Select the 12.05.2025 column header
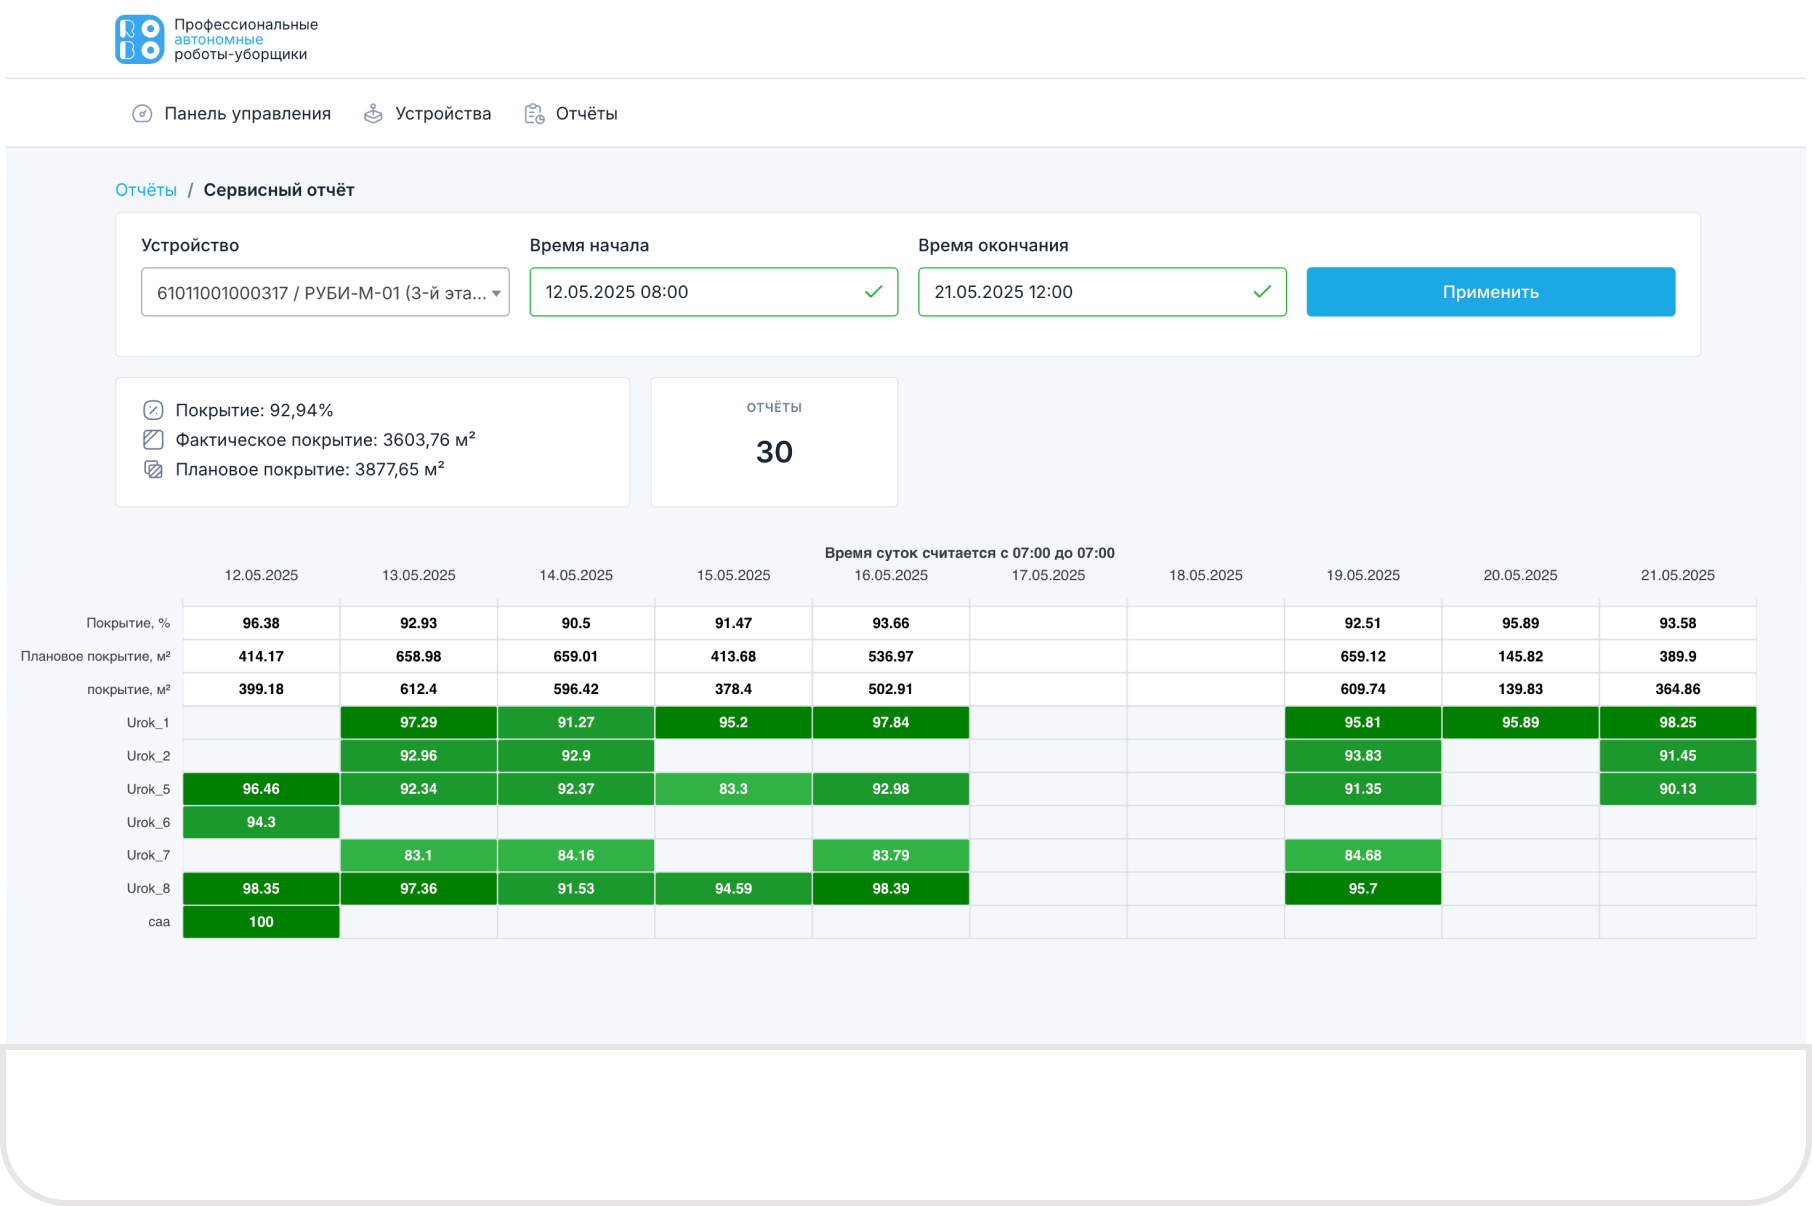Image resolution: width=1812 pixels, height=1206 pixels. pyautogui.click(x=261, y=575)
